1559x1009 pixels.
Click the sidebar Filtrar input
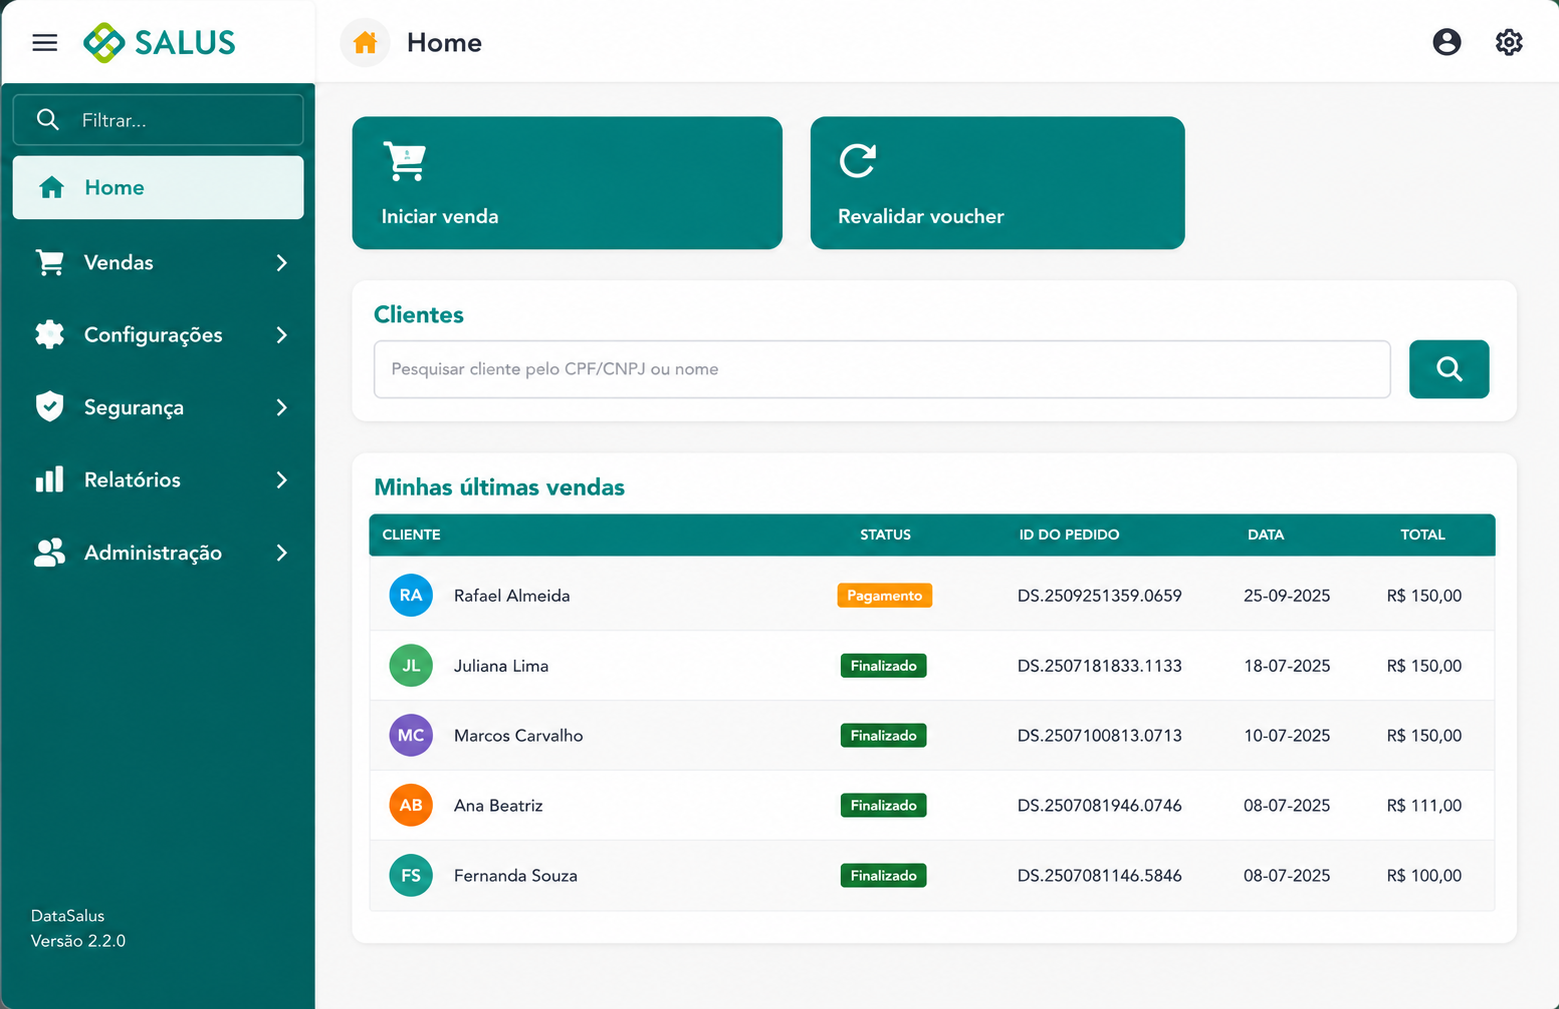pyautogui.click(x=158, y=120)
